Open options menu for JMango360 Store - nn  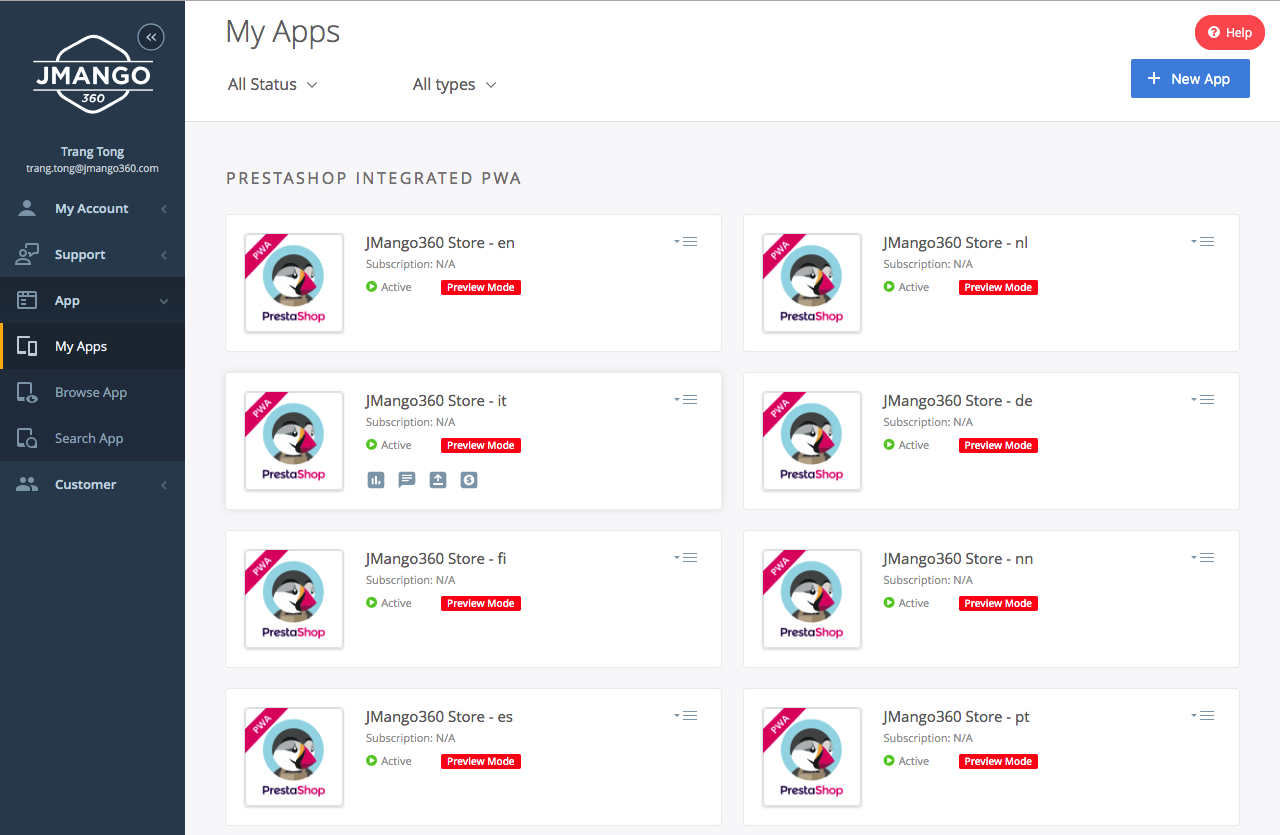pyautogui.click(x=1203, y=558)
